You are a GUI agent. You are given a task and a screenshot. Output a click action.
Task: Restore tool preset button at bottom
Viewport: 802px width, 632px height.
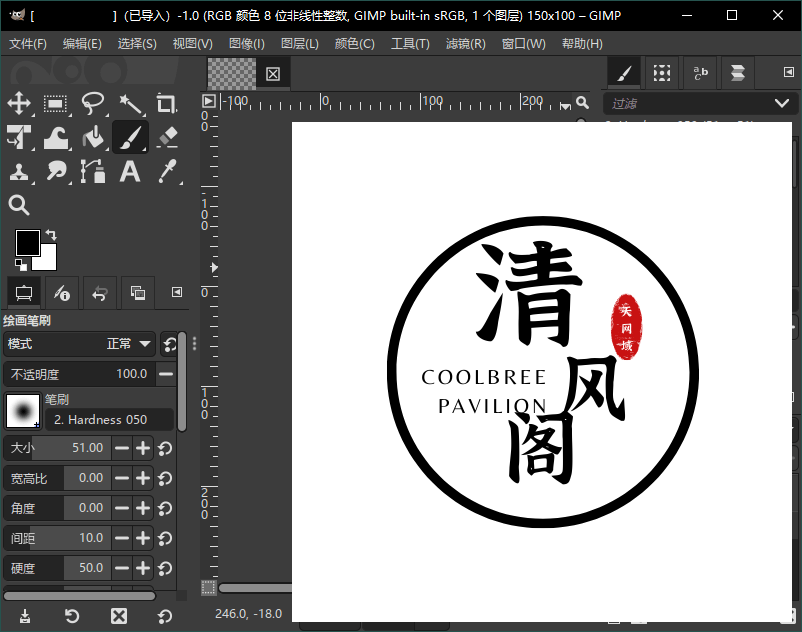pyautogui.click(x=72, y=616)
